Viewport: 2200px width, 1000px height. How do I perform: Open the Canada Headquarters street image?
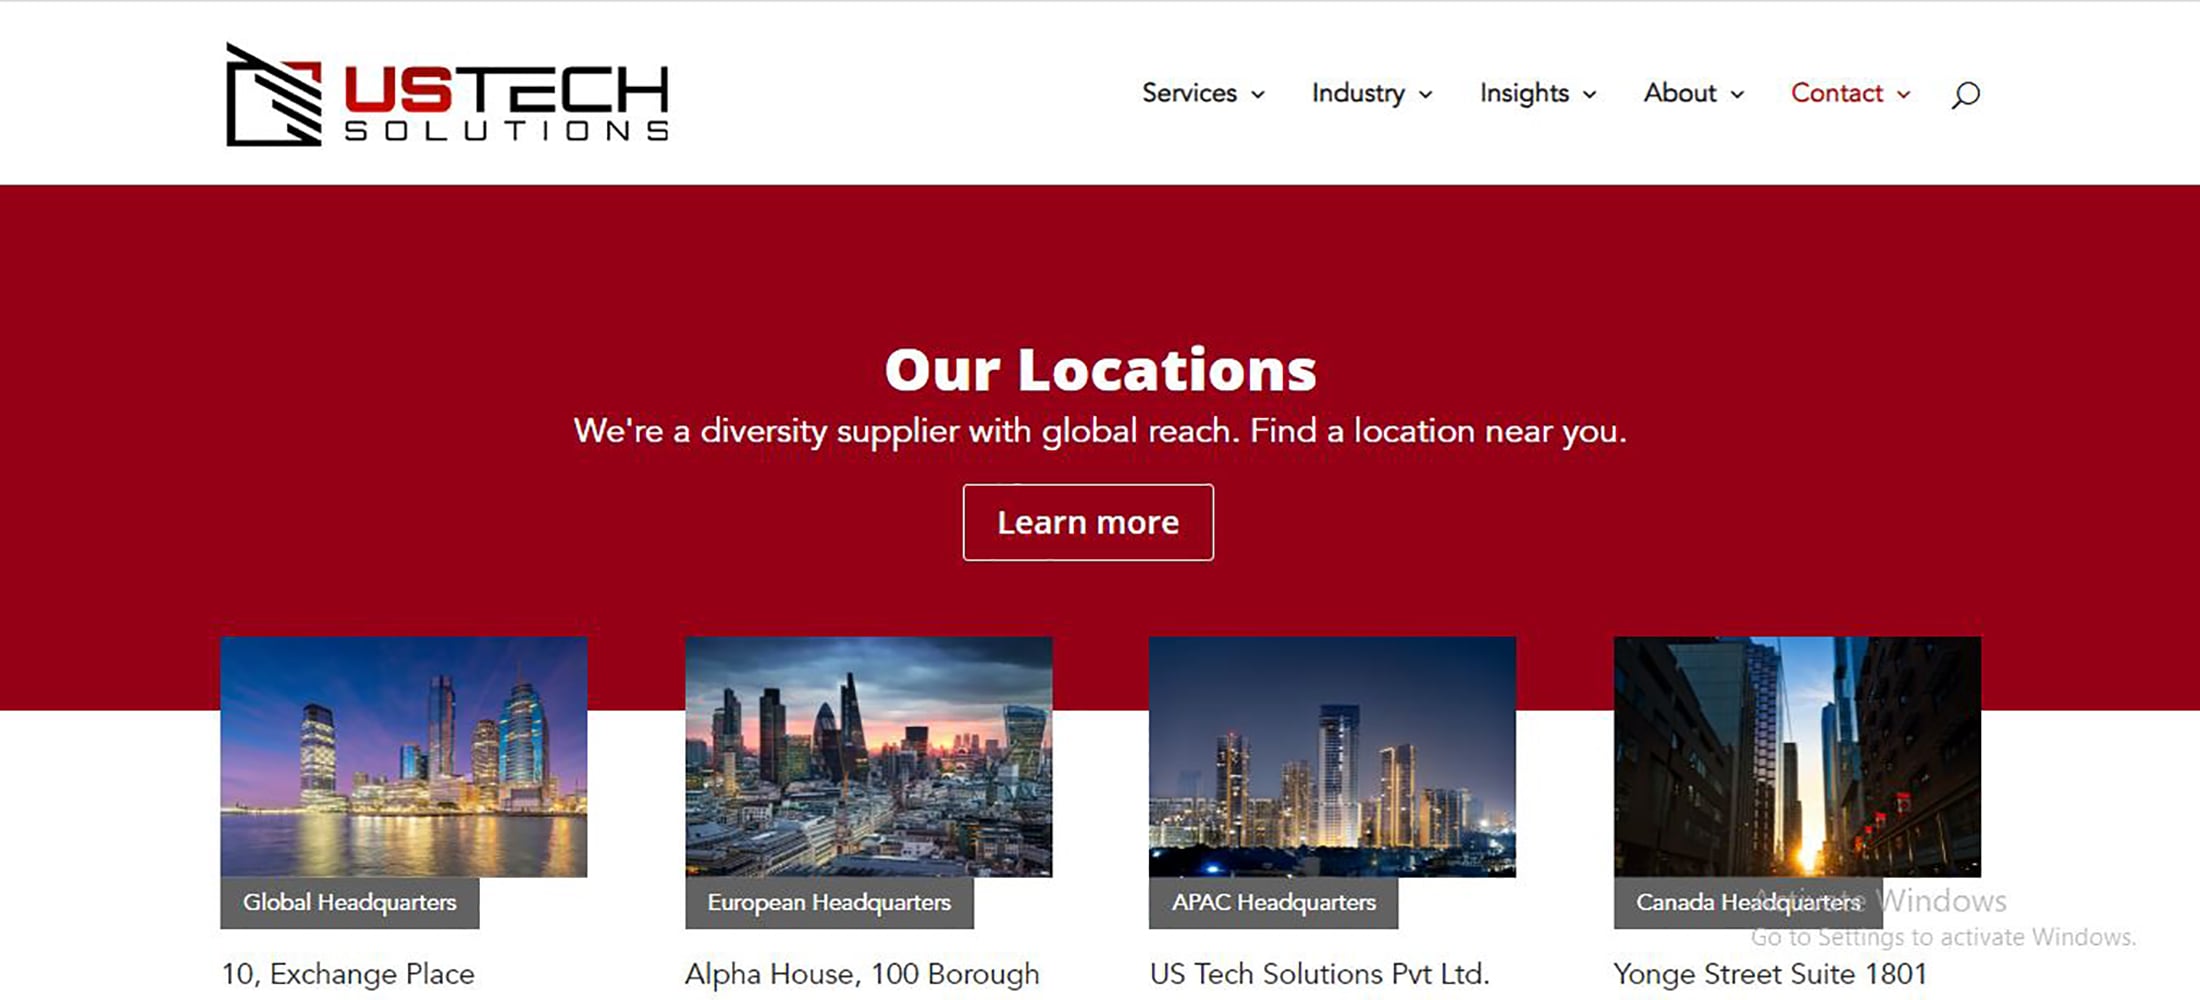pos(1797,757)
